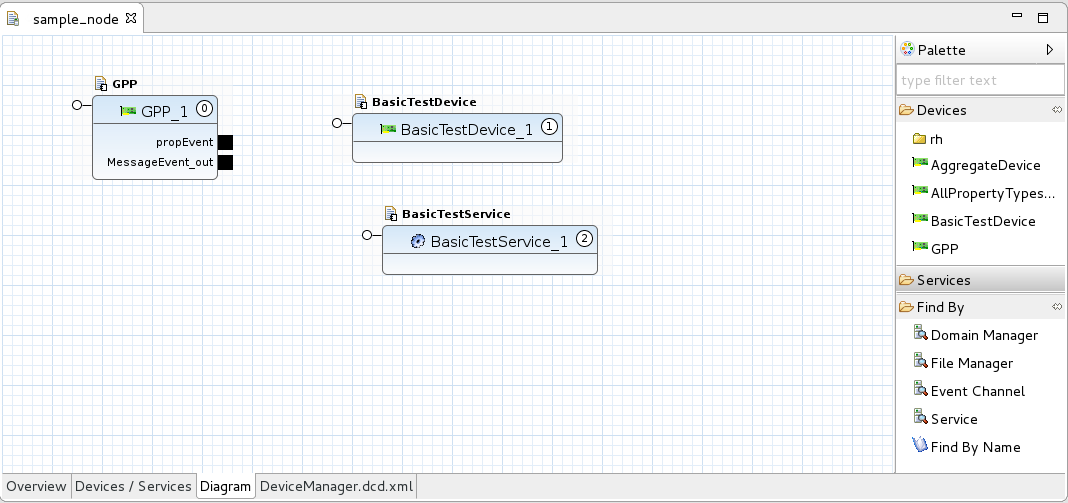Collapse the Find By palette drawer

(x=940, y=308)
